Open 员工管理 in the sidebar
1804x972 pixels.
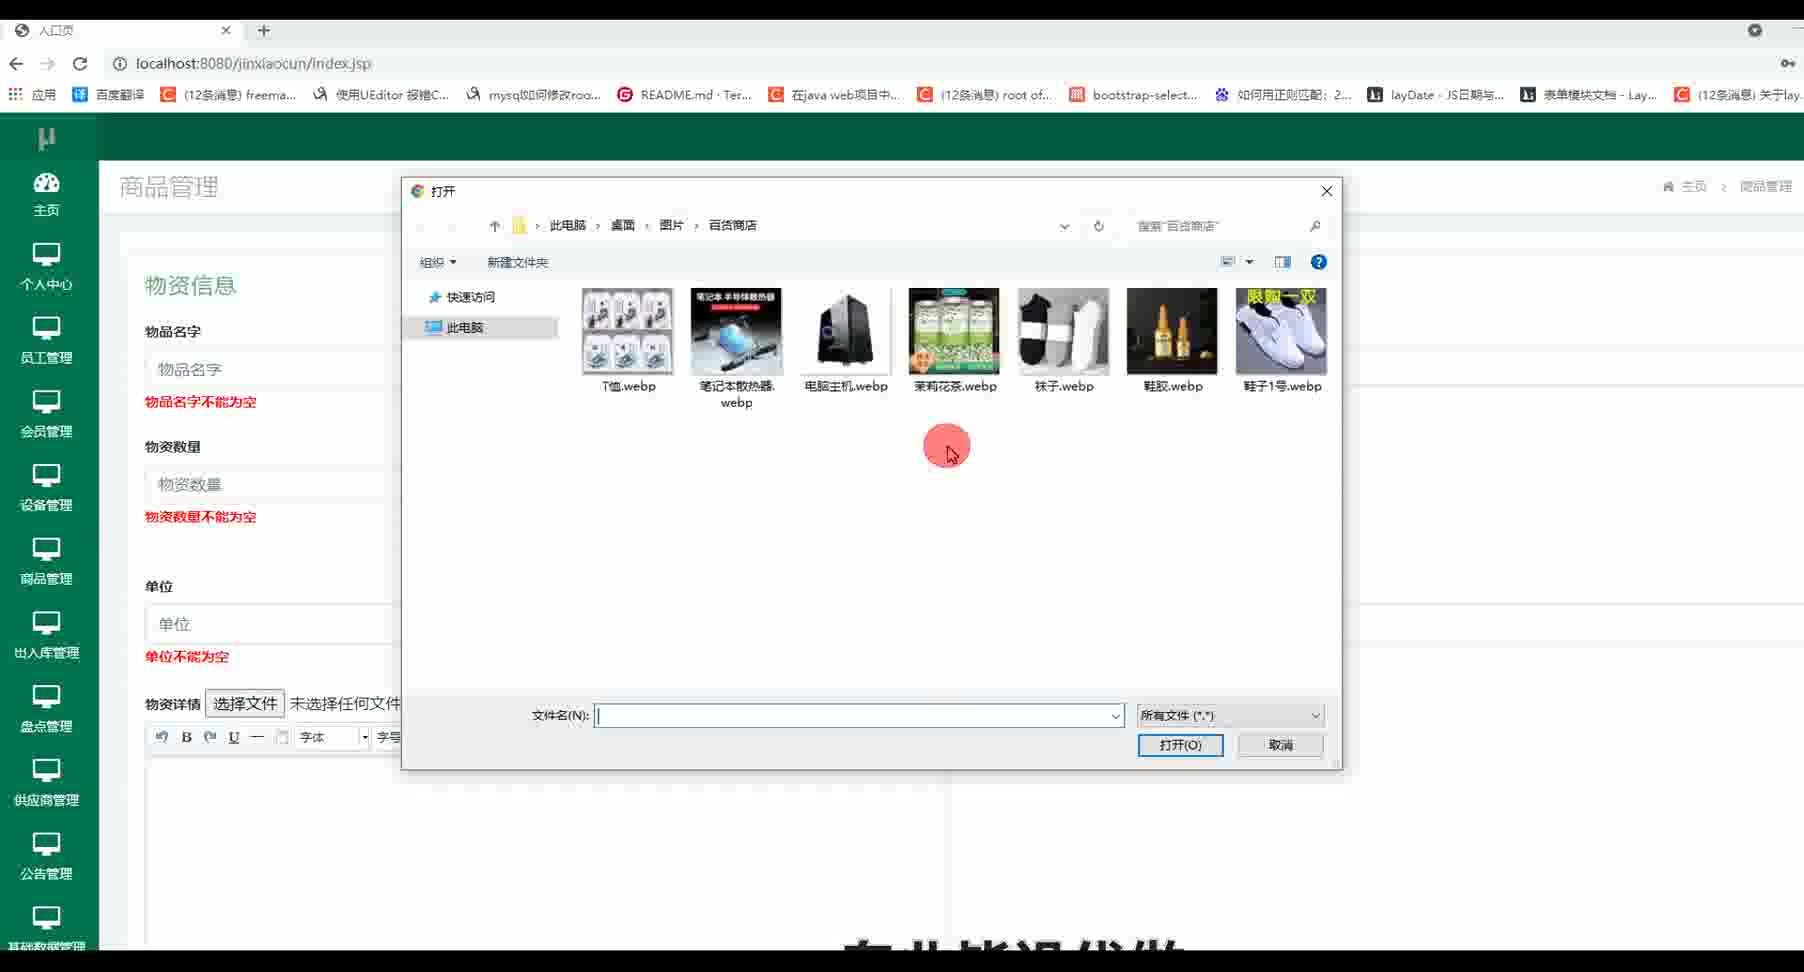coord(46,341)
